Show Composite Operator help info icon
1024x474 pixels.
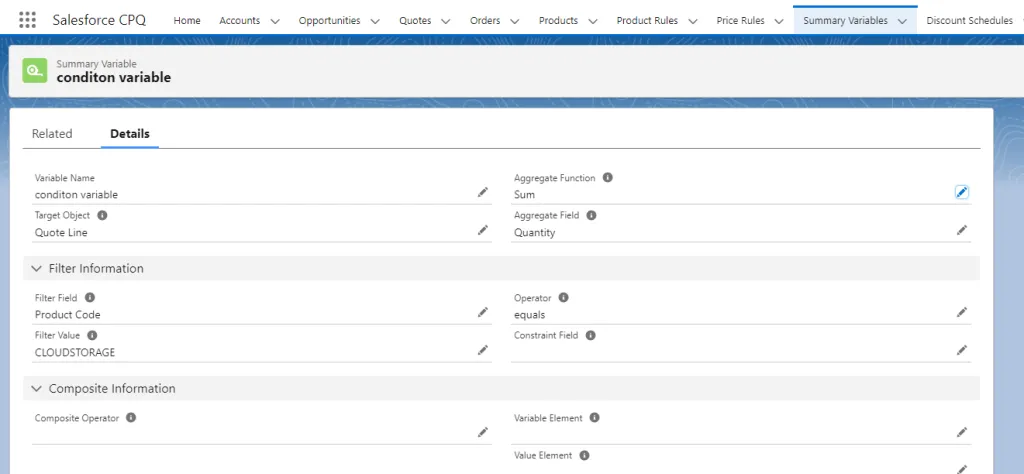[131, 417]
